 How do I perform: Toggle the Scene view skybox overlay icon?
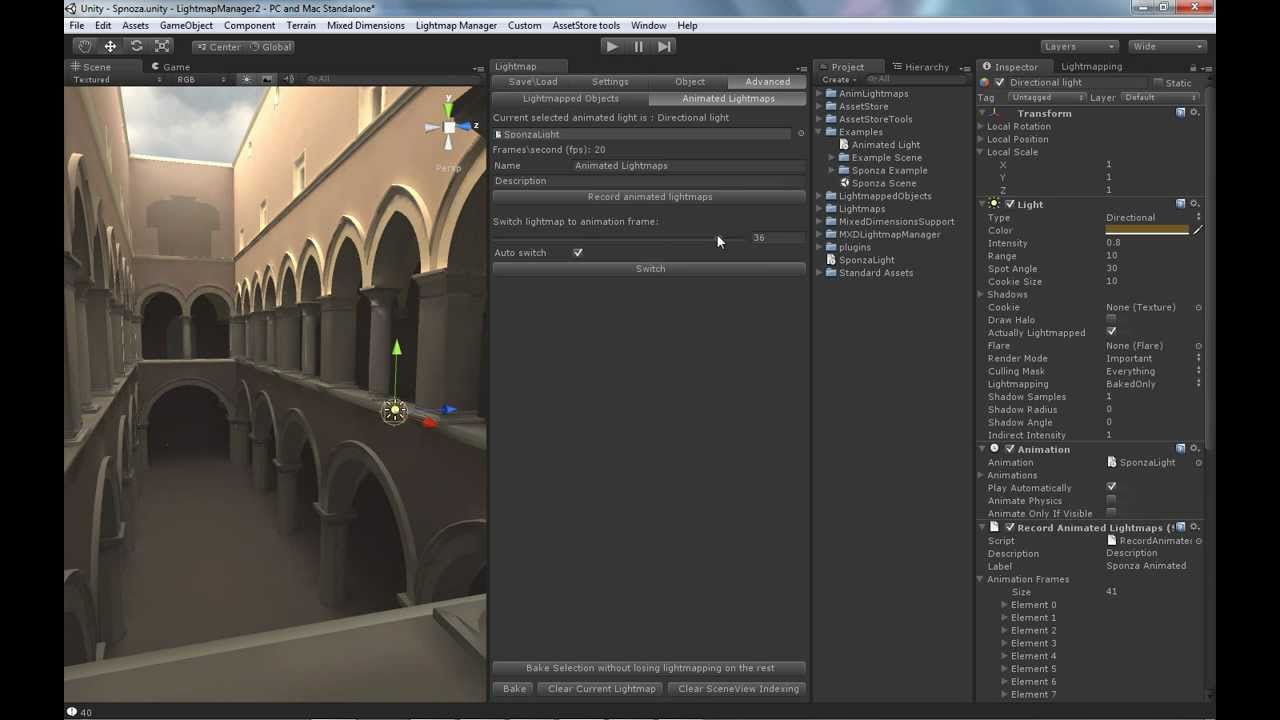coord(267,79)
